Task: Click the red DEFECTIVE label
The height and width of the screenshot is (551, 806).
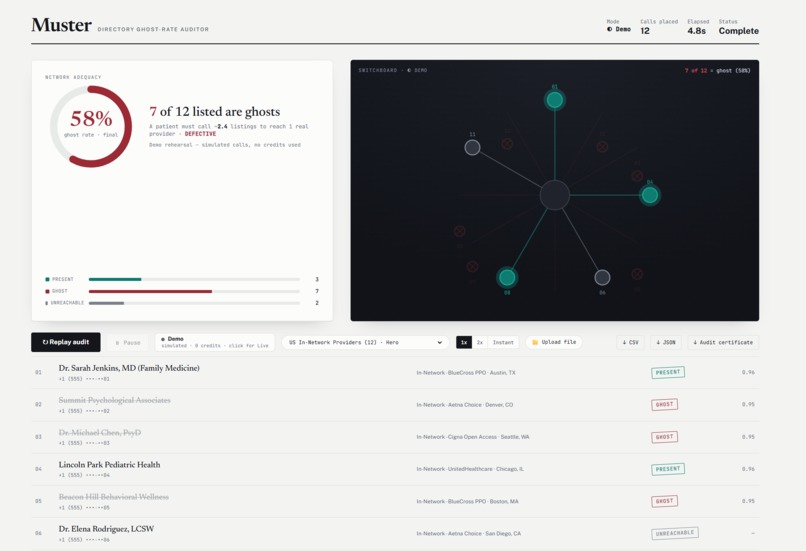Action: pos(200,134)
